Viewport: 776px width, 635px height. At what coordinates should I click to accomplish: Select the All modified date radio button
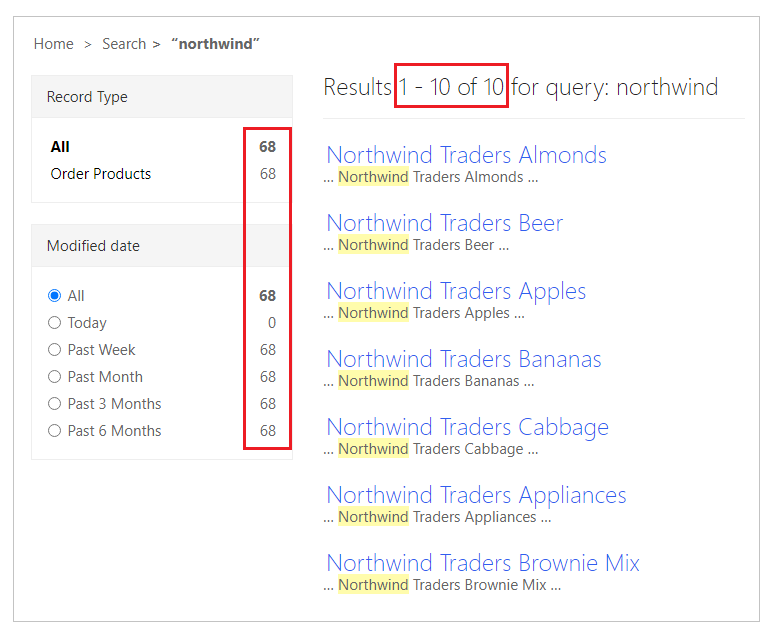(x=54, y=295)
